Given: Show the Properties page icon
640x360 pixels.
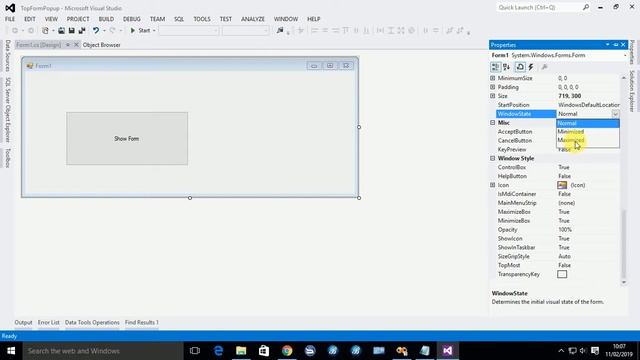Looking at the screenshot, I should tap(520, 67).
